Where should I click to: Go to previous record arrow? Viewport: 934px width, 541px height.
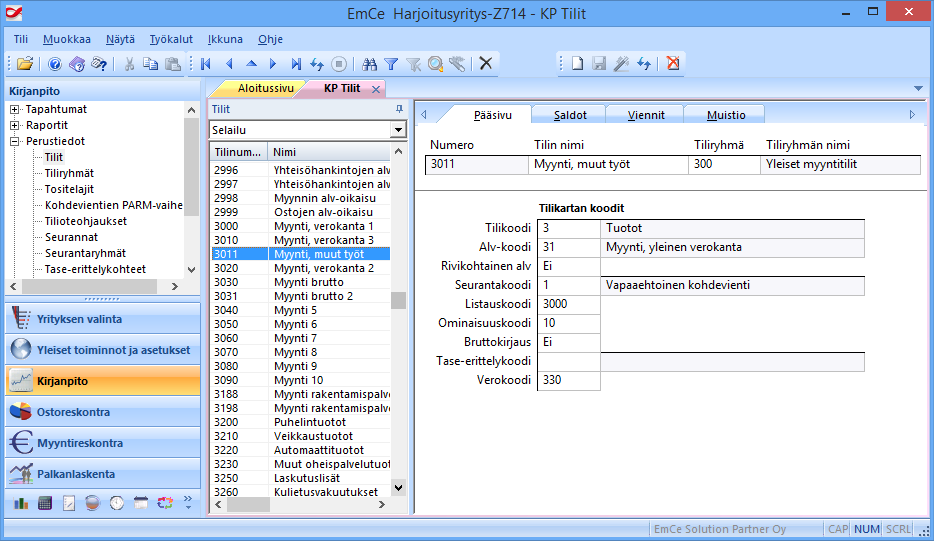[229, 64]
